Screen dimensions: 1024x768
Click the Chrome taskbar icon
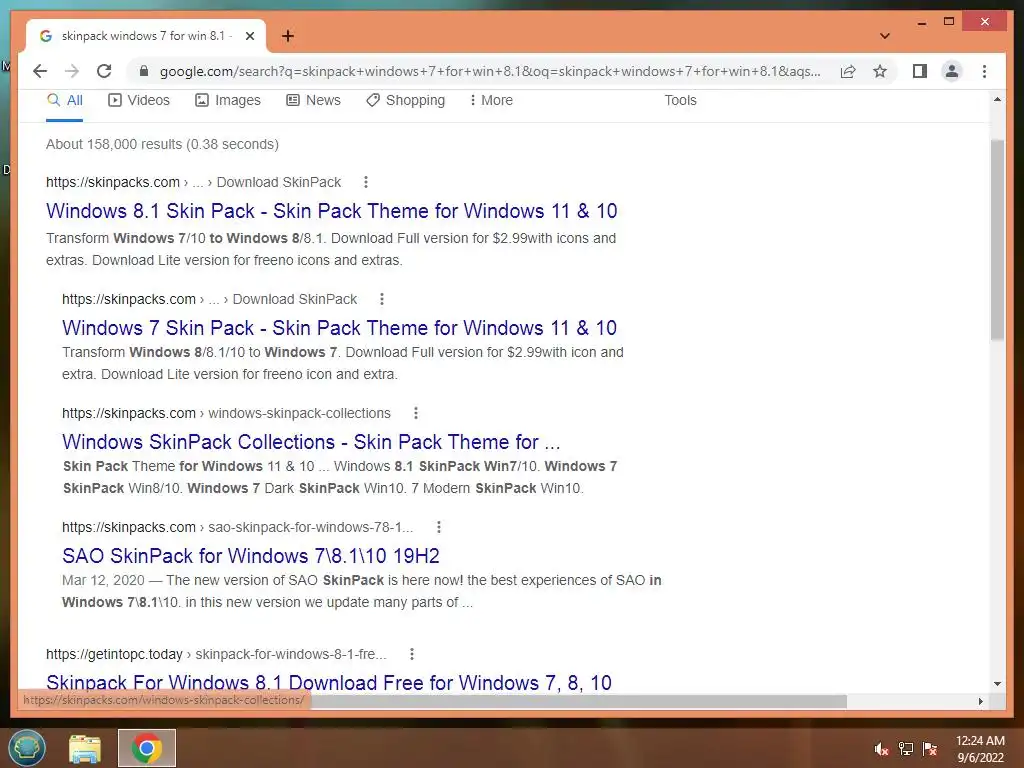pyautogui.click(x=147, y=748)
